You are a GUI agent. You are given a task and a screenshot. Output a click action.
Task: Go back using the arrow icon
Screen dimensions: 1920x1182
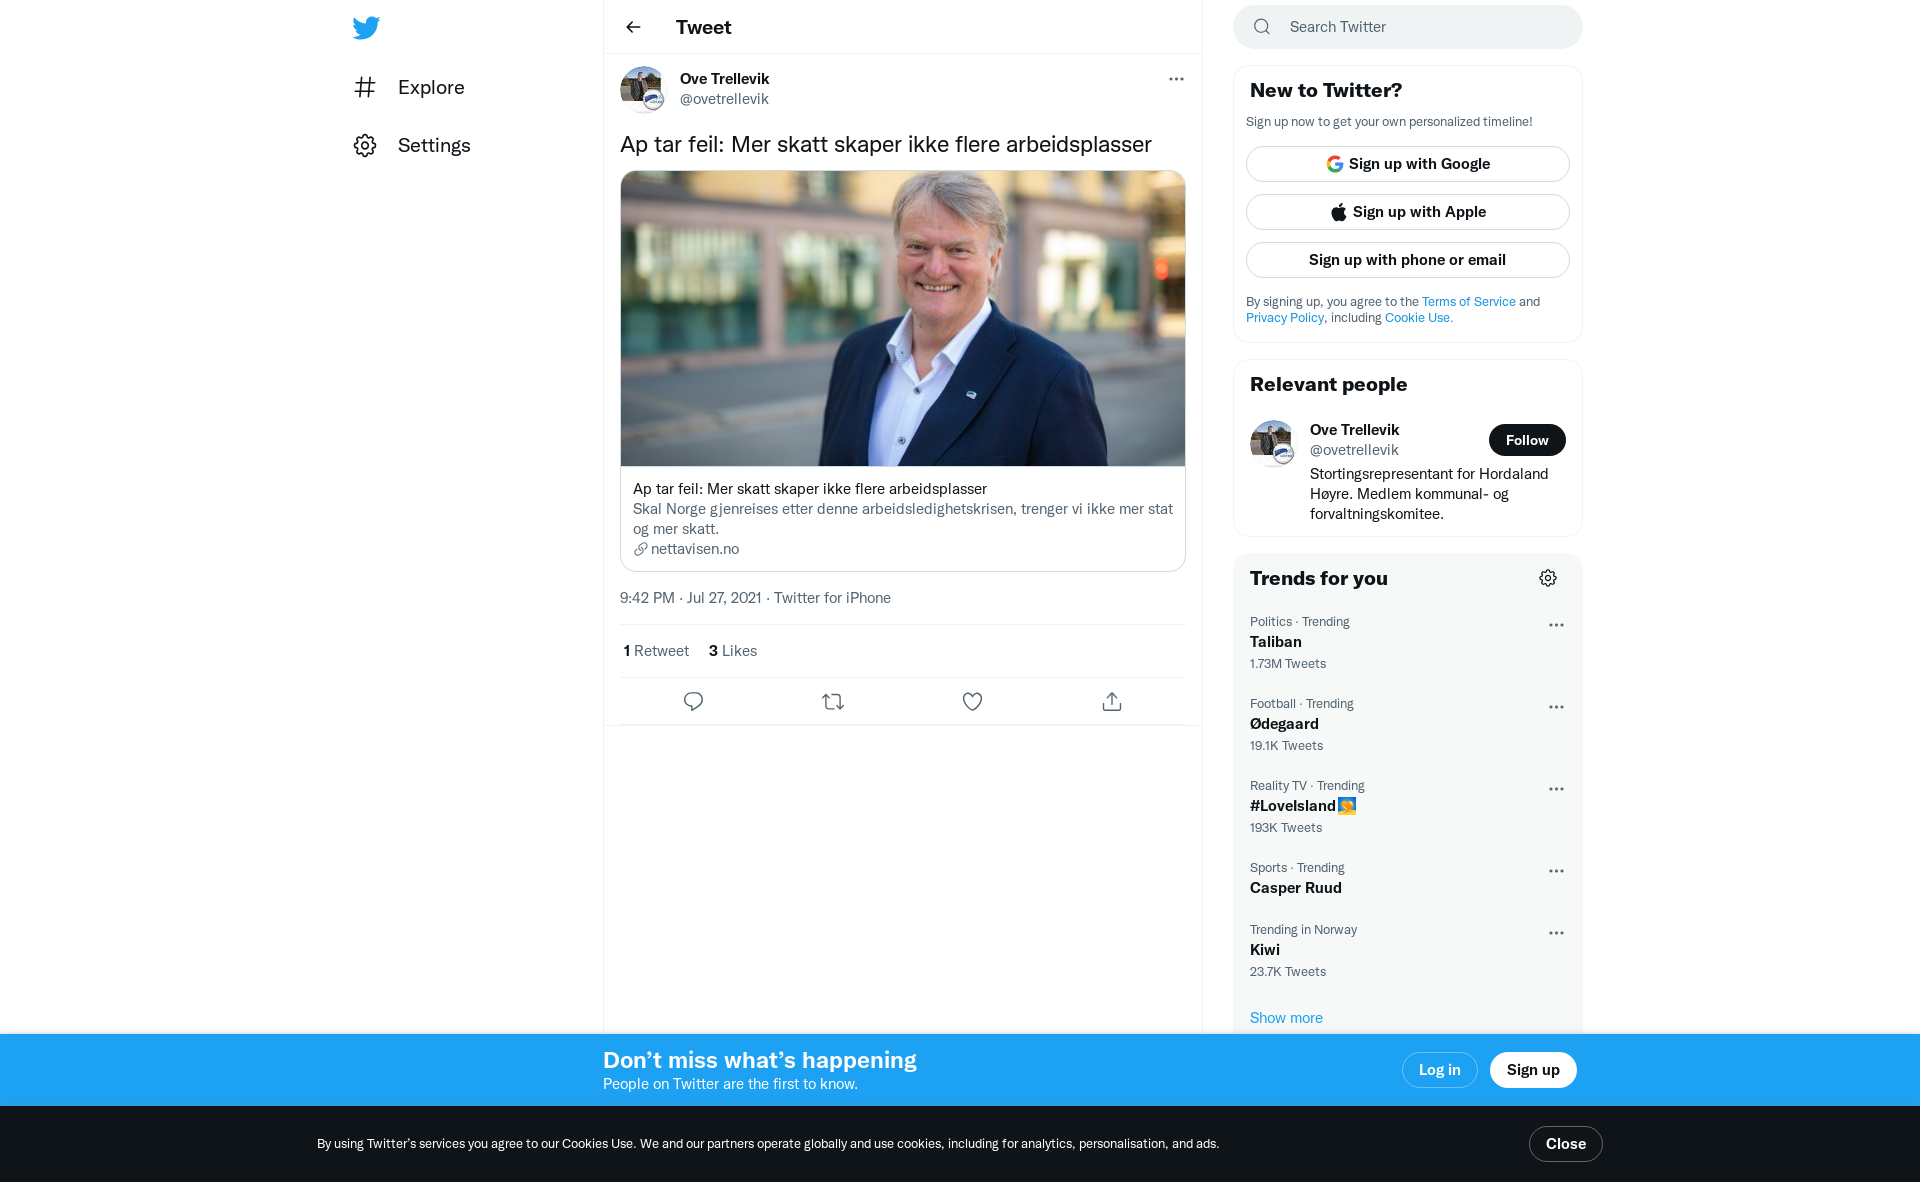[633, 27]
